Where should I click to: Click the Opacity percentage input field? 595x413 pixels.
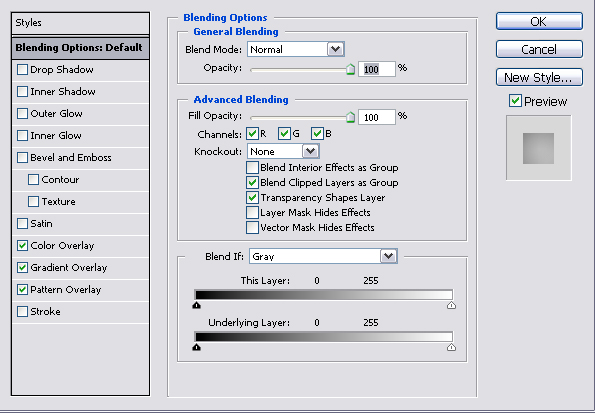pyautogui.click(x=377, y=69)
